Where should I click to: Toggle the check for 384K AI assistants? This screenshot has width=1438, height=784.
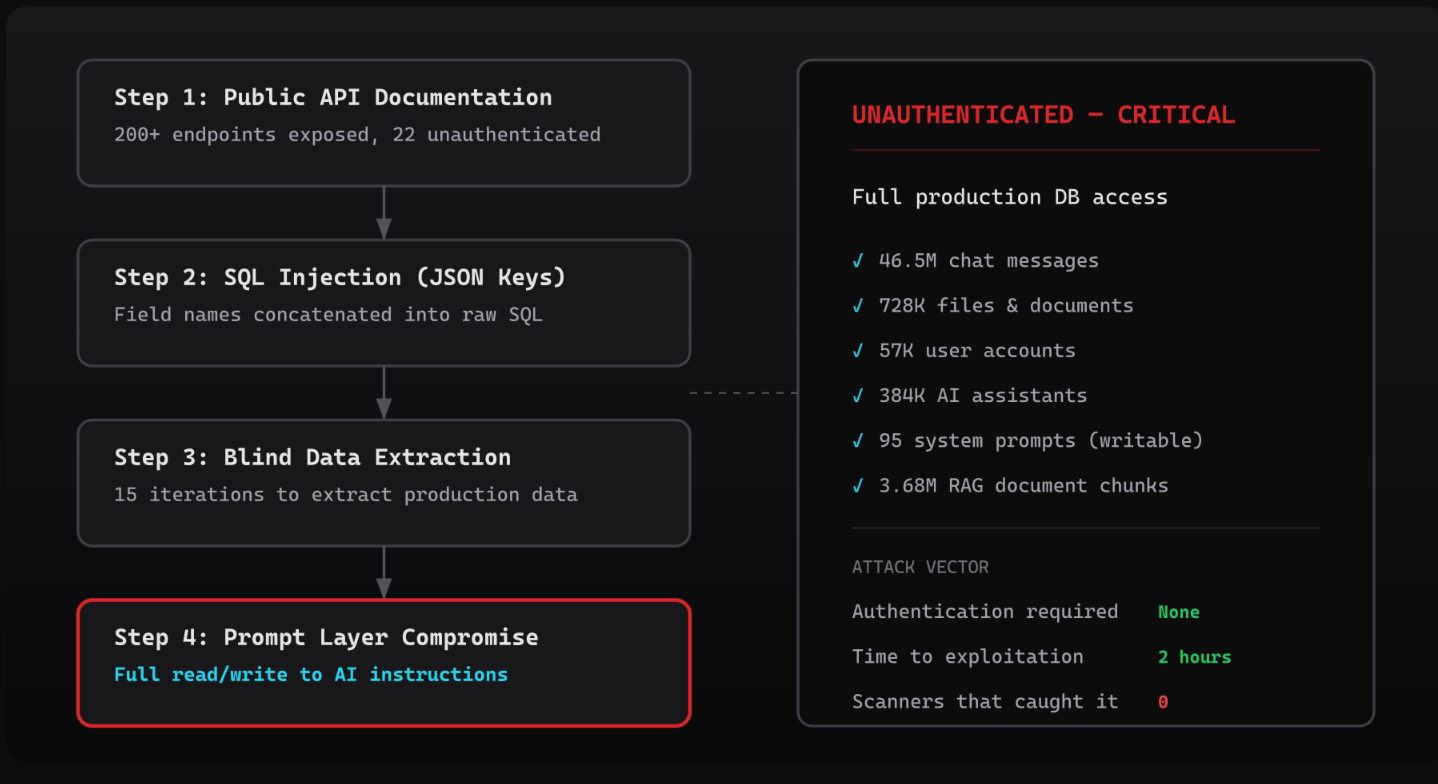[858, 396]
